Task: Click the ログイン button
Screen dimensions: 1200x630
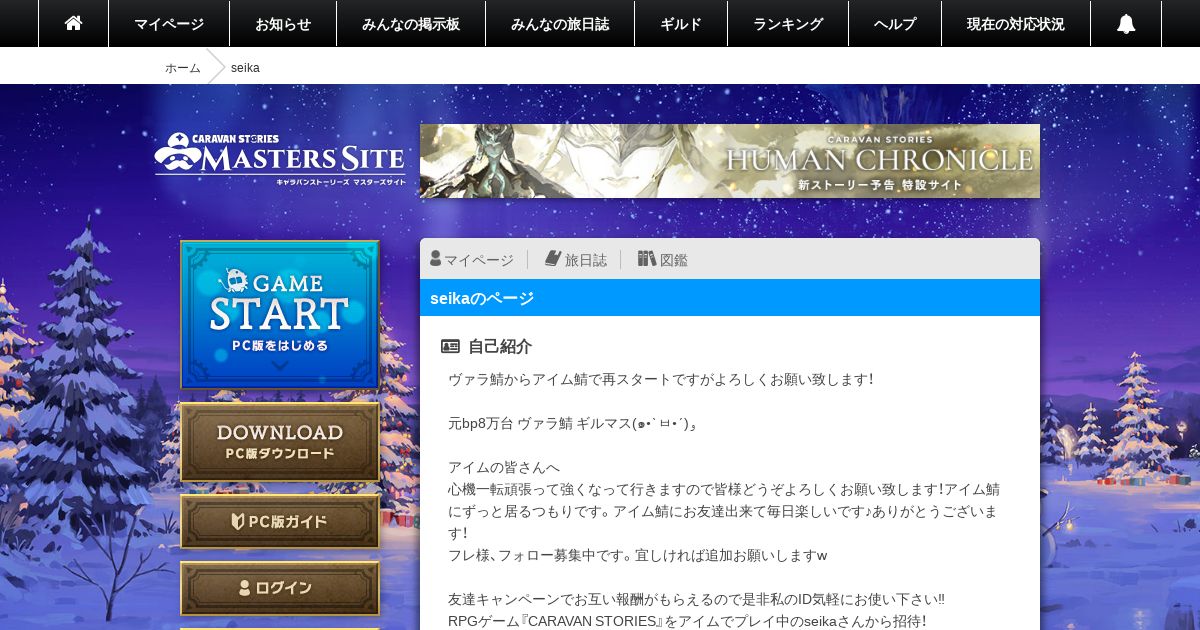Action: [280, 588]
